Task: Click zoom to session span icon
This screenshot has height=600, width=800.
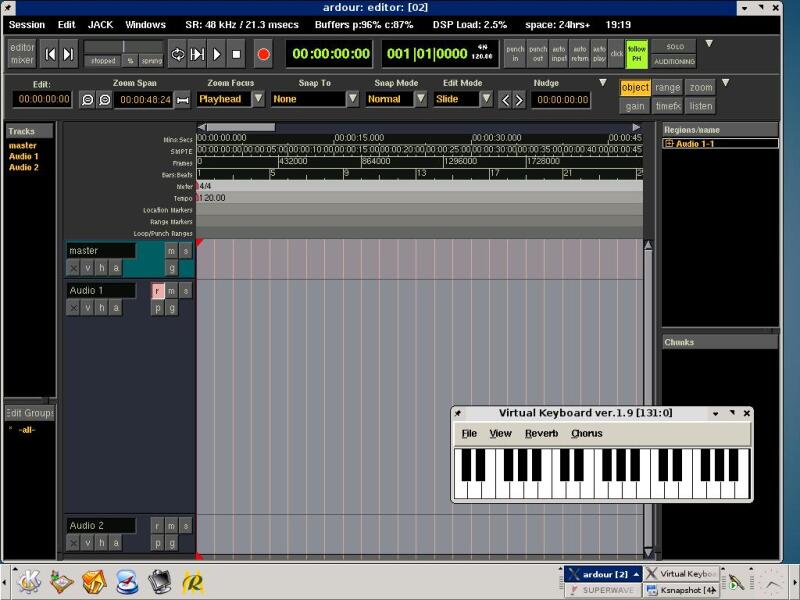Action: tap(182, 100)
